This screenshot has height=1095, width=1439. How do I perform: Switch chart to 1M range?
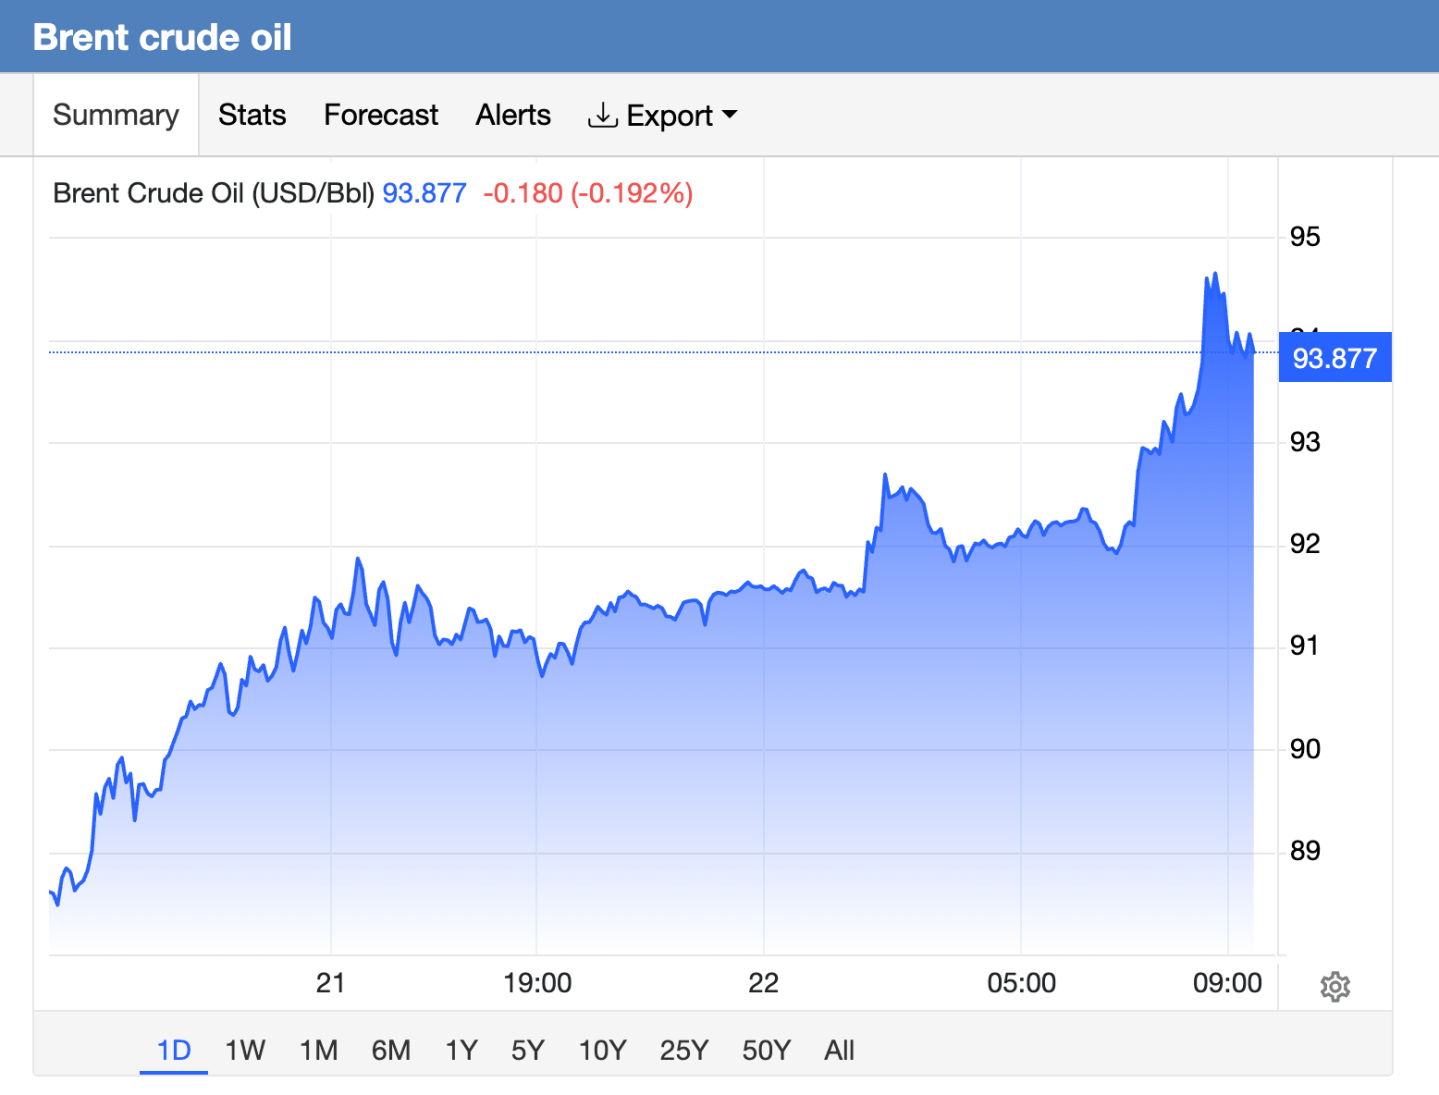[319, 1050]
